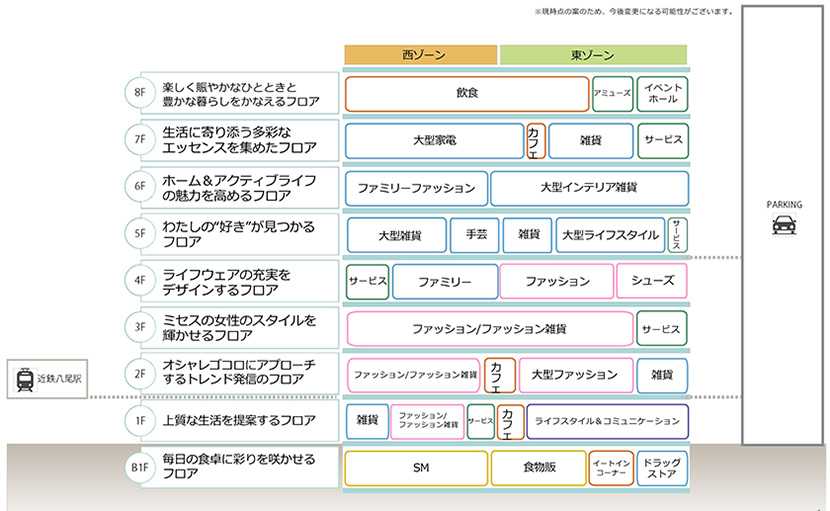Click the B1F description 毎日の食卓に彩りを
This screenshot has width=830, height=511.
pos(239,459)
